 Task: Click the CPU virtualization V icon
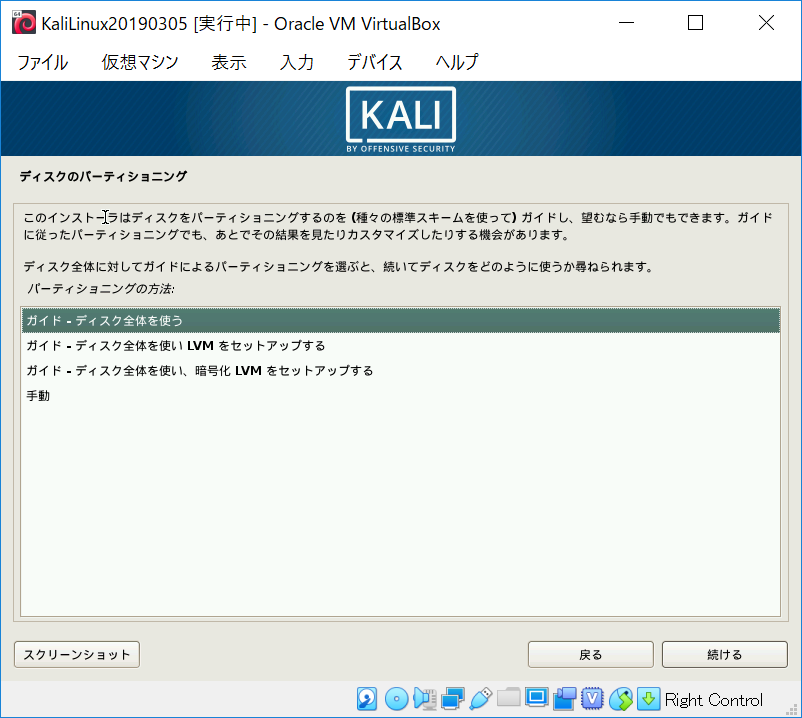coord(592,699)
